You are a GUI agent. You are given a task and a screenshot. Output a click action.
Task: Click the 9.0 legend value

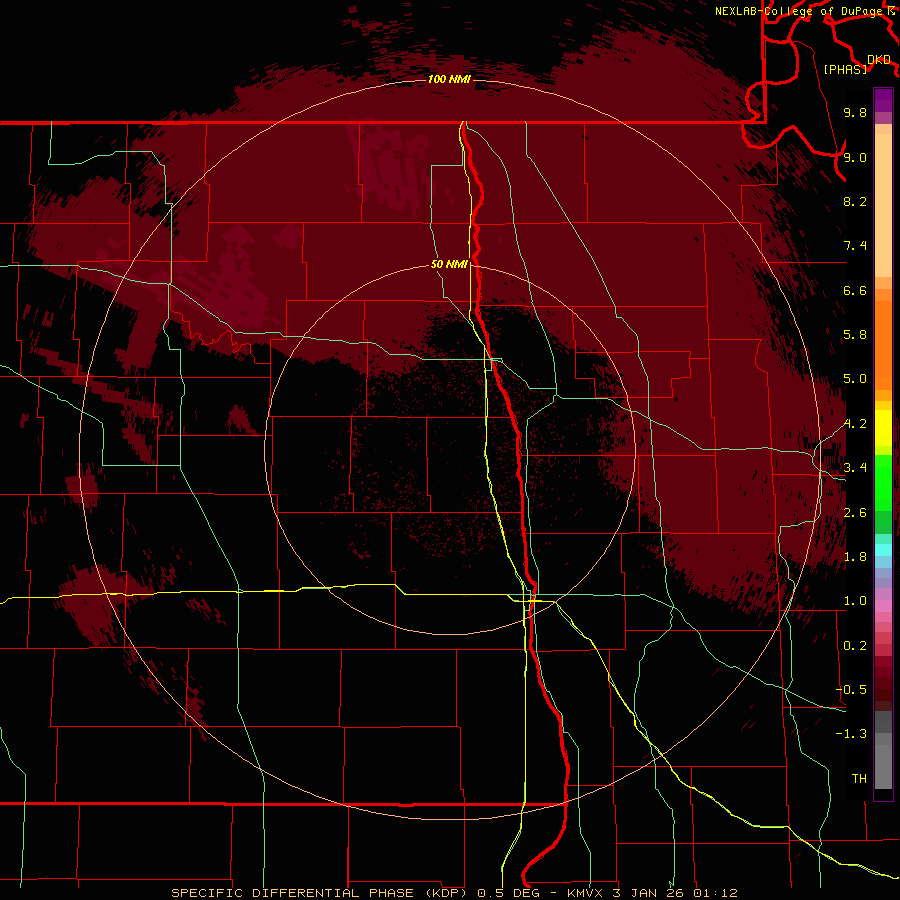[855, 158]
